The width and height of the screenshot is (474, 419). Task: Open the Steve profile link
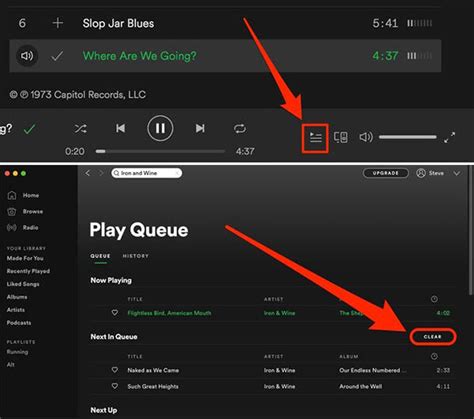point(436,173)
